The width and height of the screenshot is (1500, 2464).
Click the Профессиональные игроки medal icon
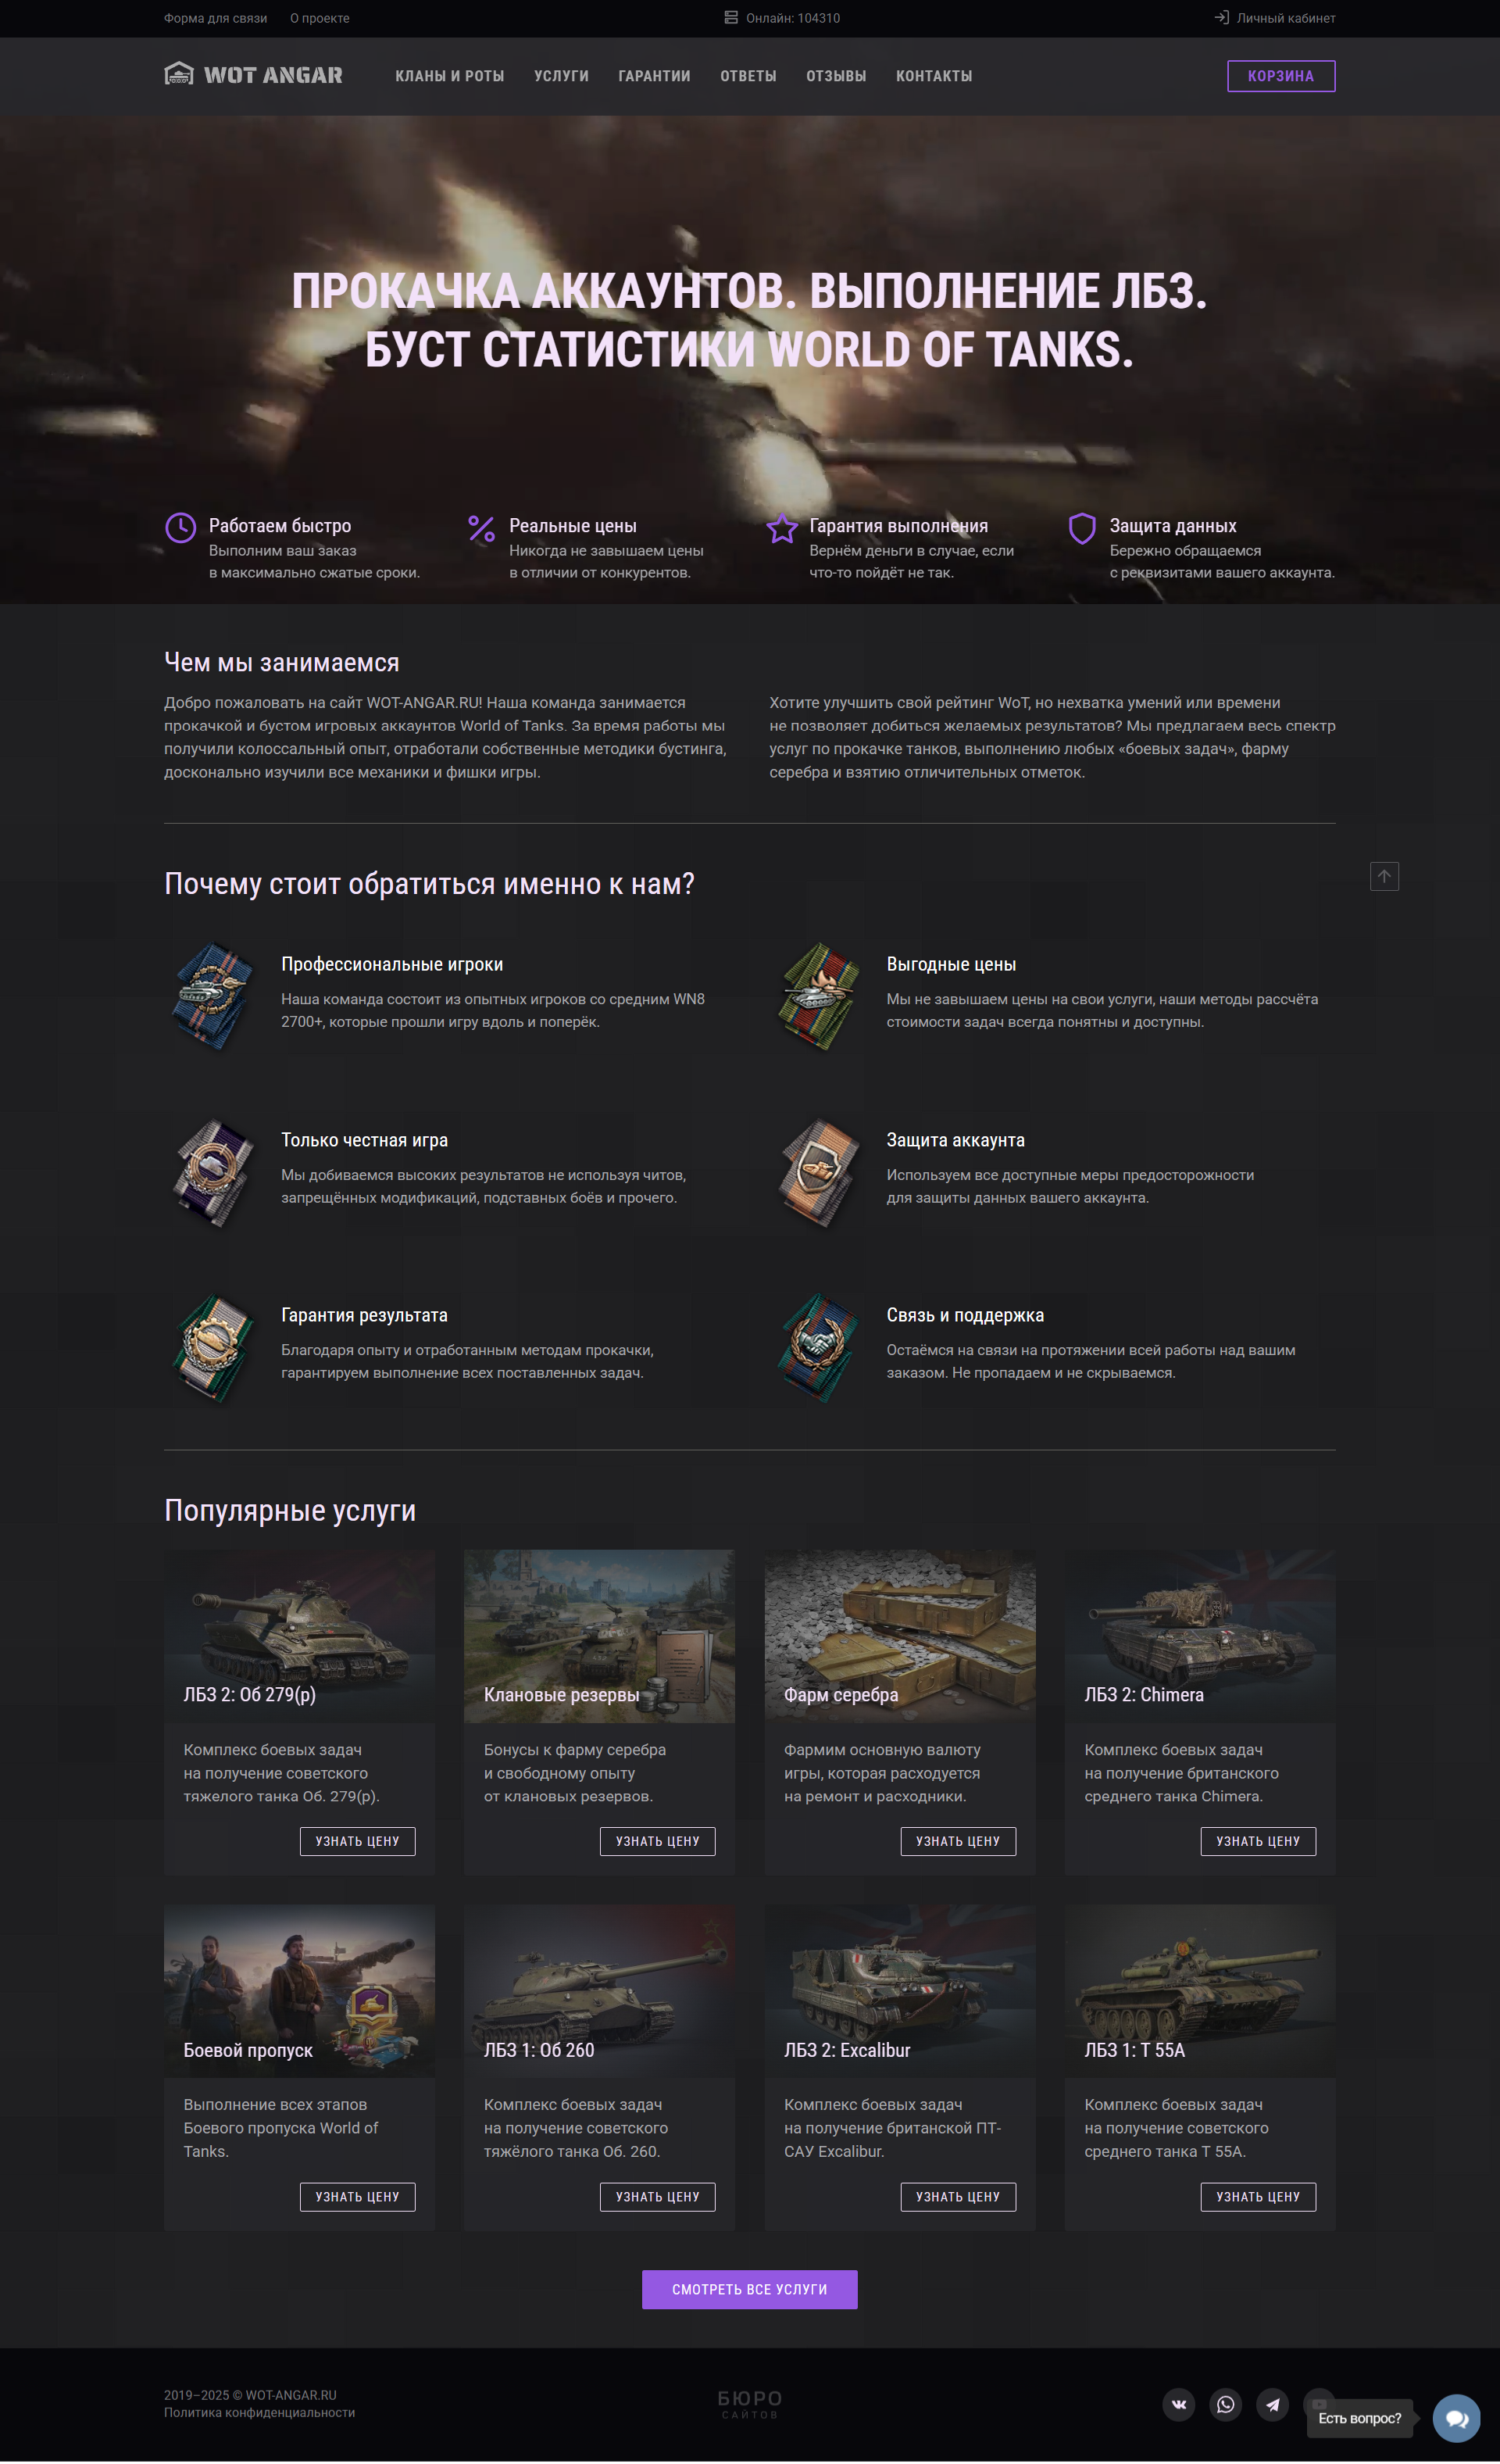click(213, 997)
